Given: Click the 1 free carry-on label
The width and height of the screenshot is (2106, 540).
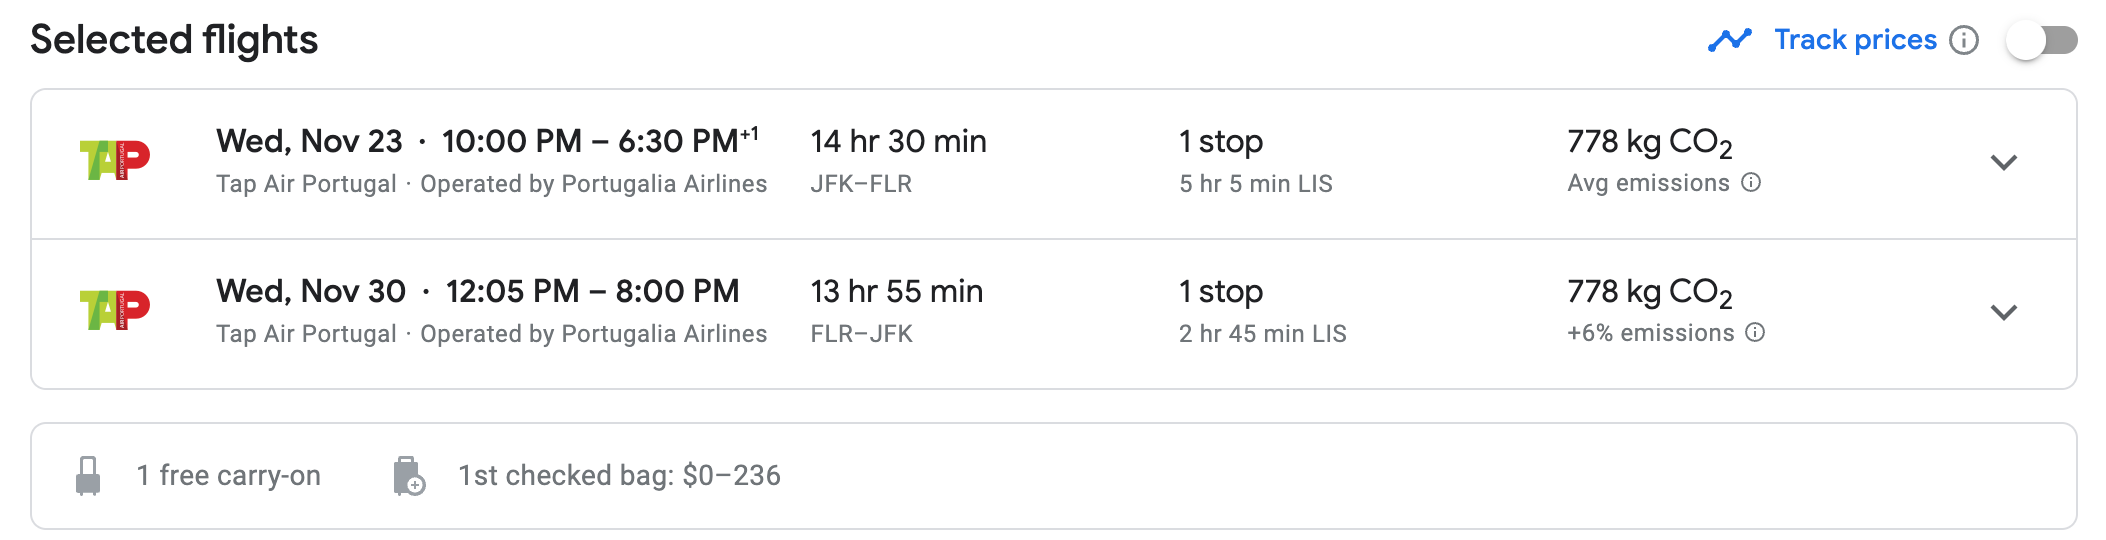Looking at the screenshot, I should [x=229, y=476].
